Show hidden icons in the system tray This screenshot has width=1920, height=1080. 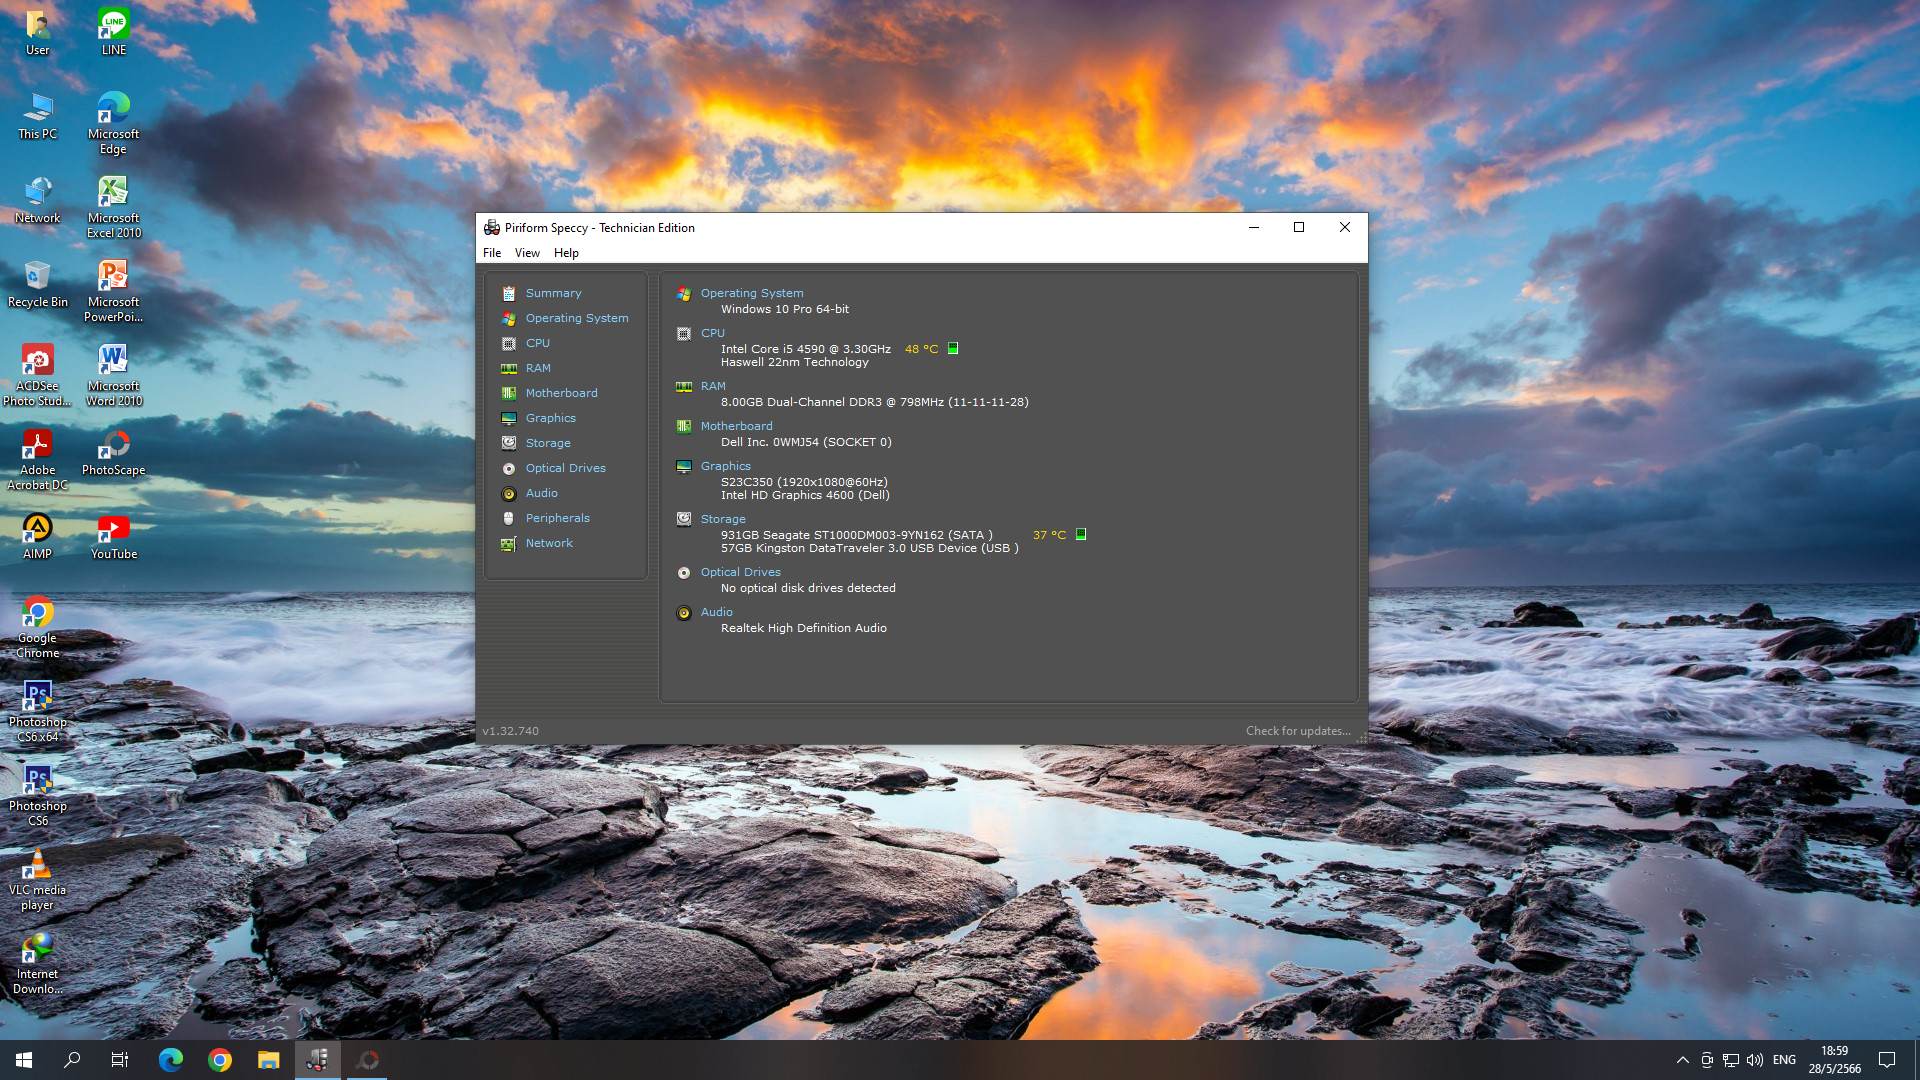(1682, 1060)
